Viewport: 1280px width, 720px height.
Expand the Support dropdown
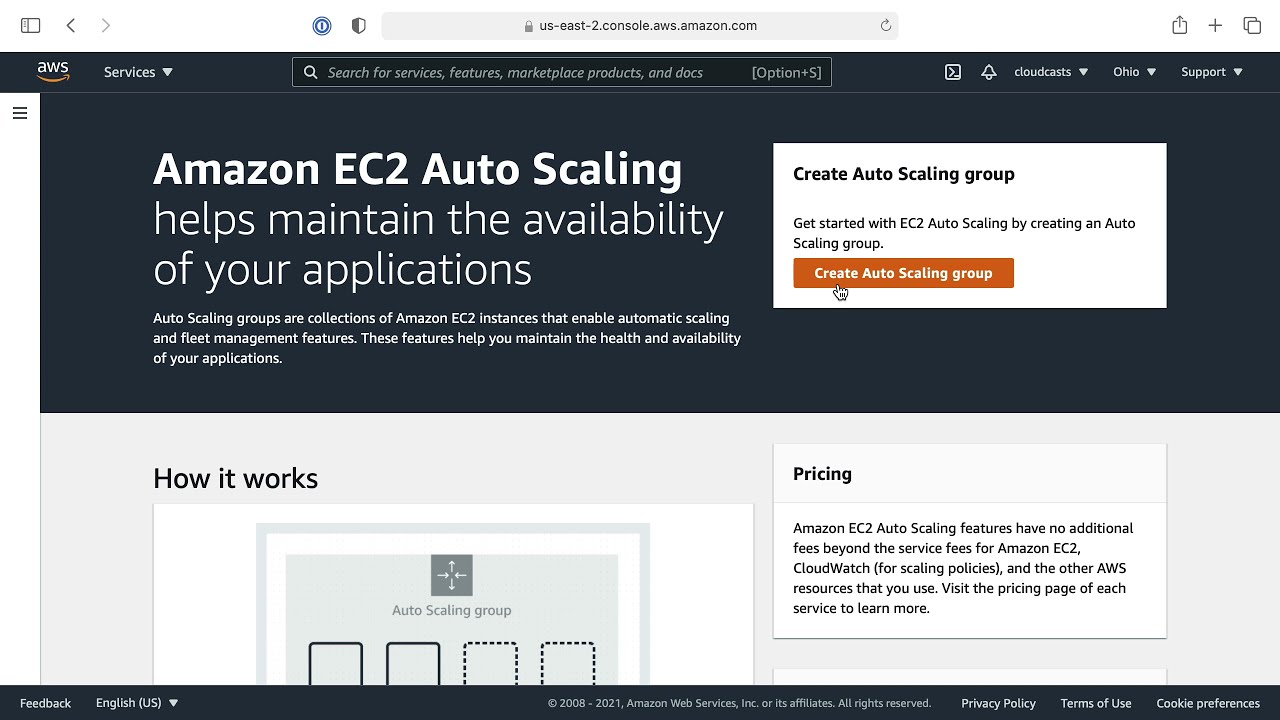(x=1211, y=72)
